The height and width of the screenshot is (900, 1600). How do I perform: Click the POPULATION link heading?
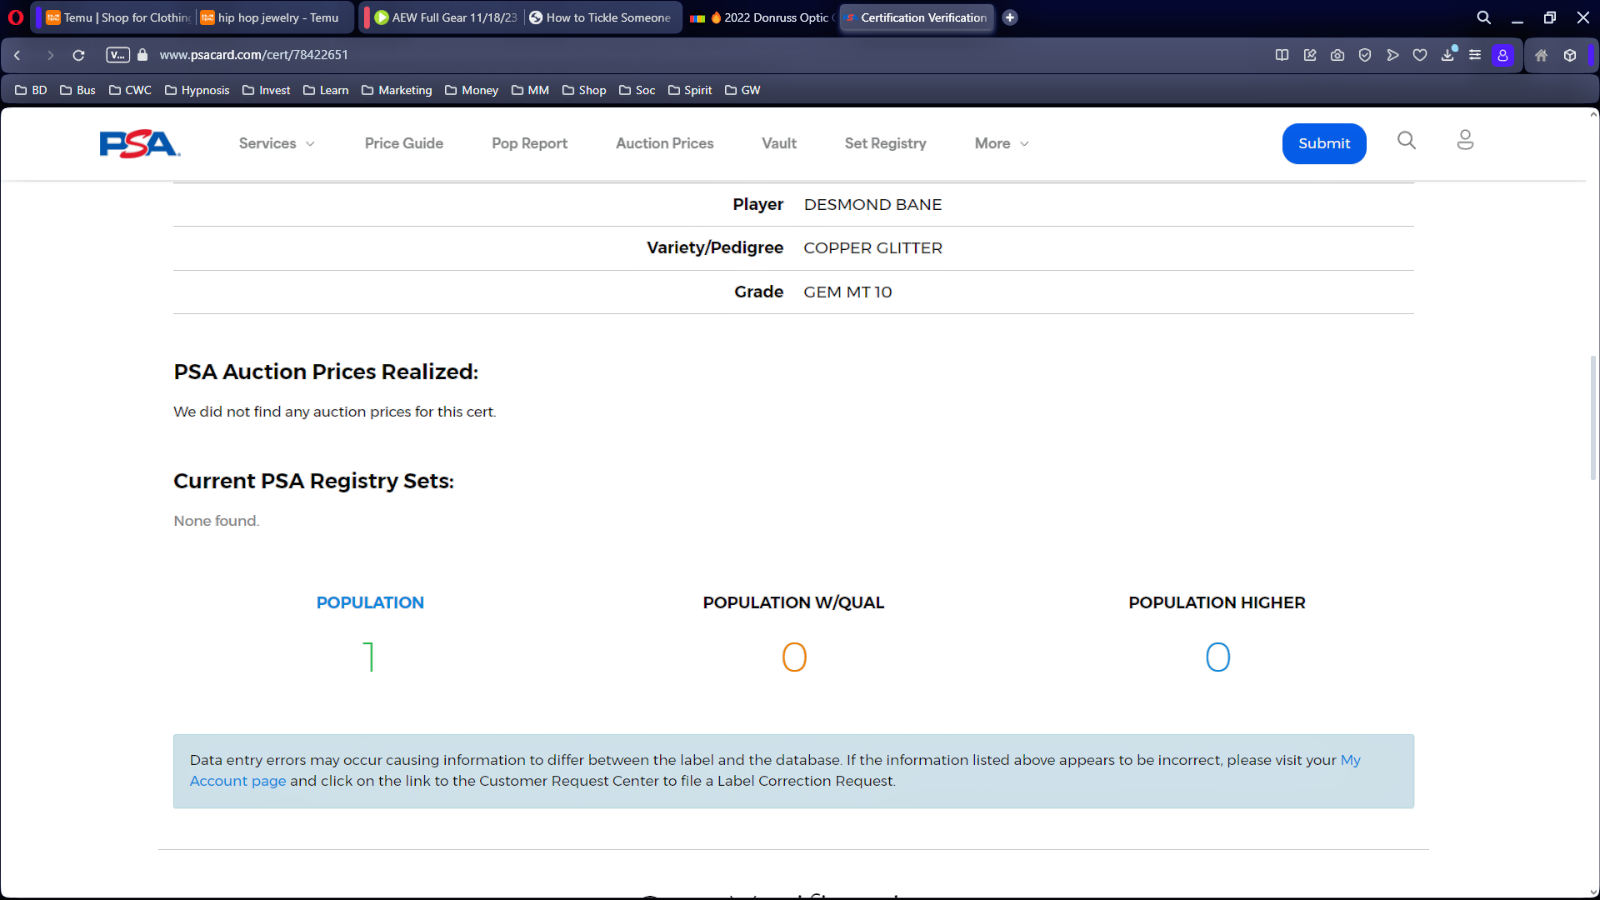click(370, 602)
